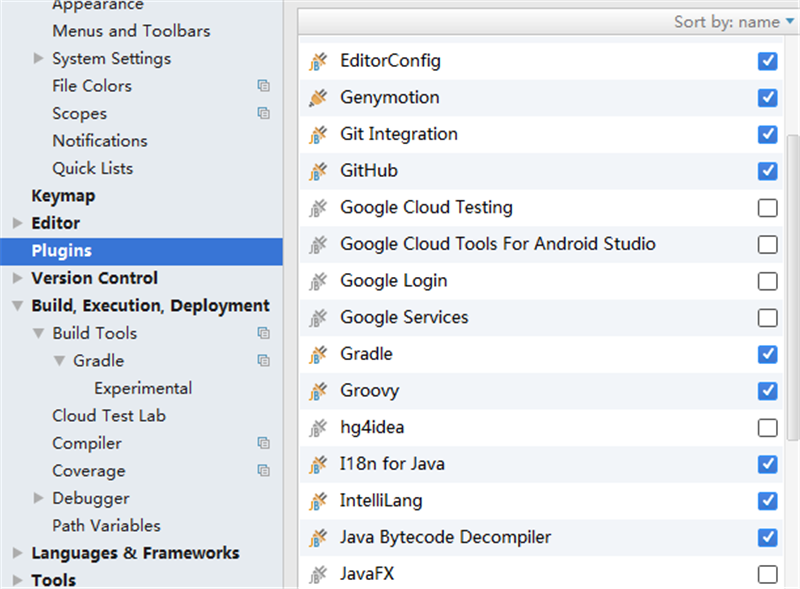Click the project-level icon beside Gradle setting
The height and width of the screenshot is (589, 800).
pos(263,361)
